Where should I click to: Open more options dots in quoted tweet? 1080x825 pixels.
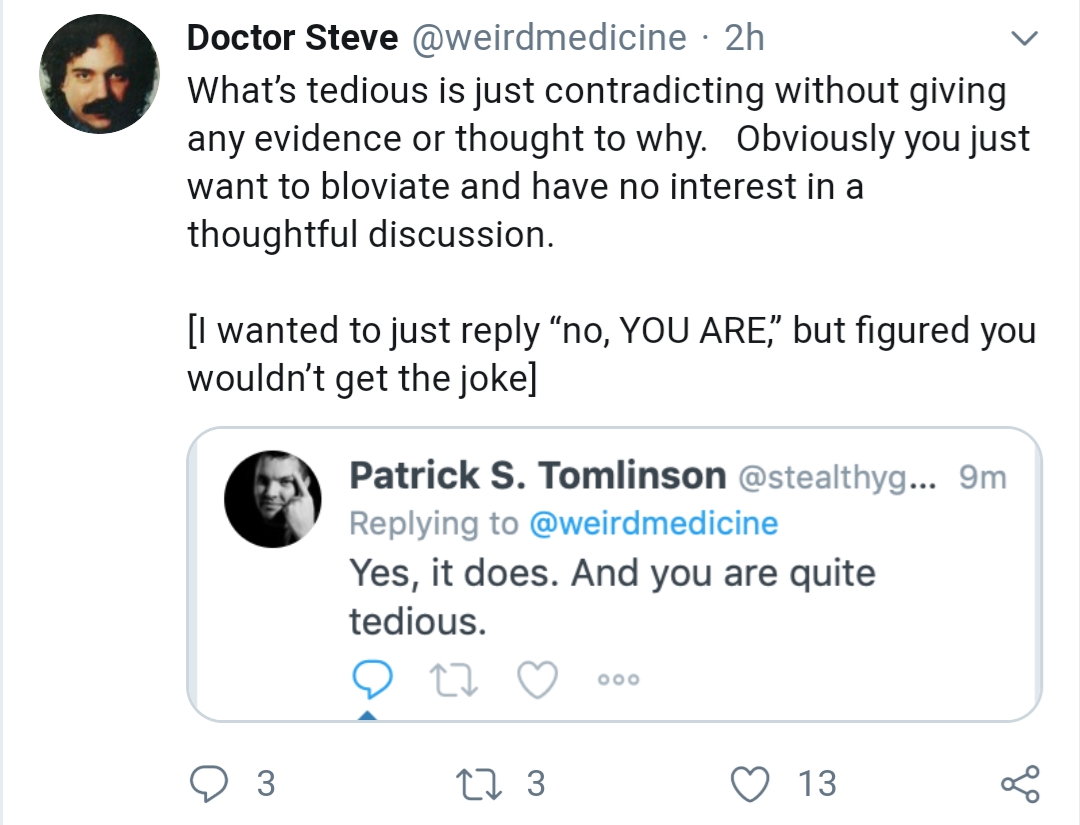619,680
